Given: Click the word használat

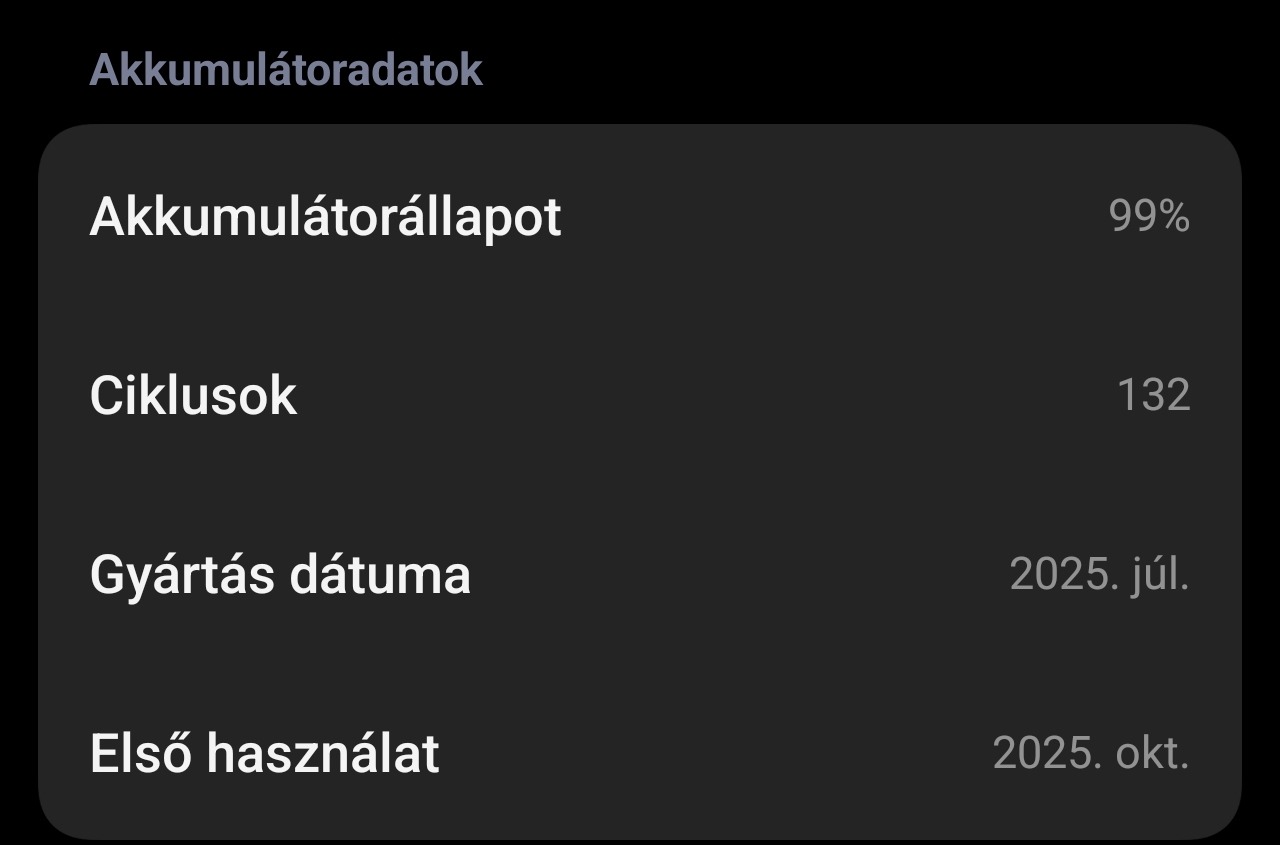Looking at the screenshot, I should [323, 753].
